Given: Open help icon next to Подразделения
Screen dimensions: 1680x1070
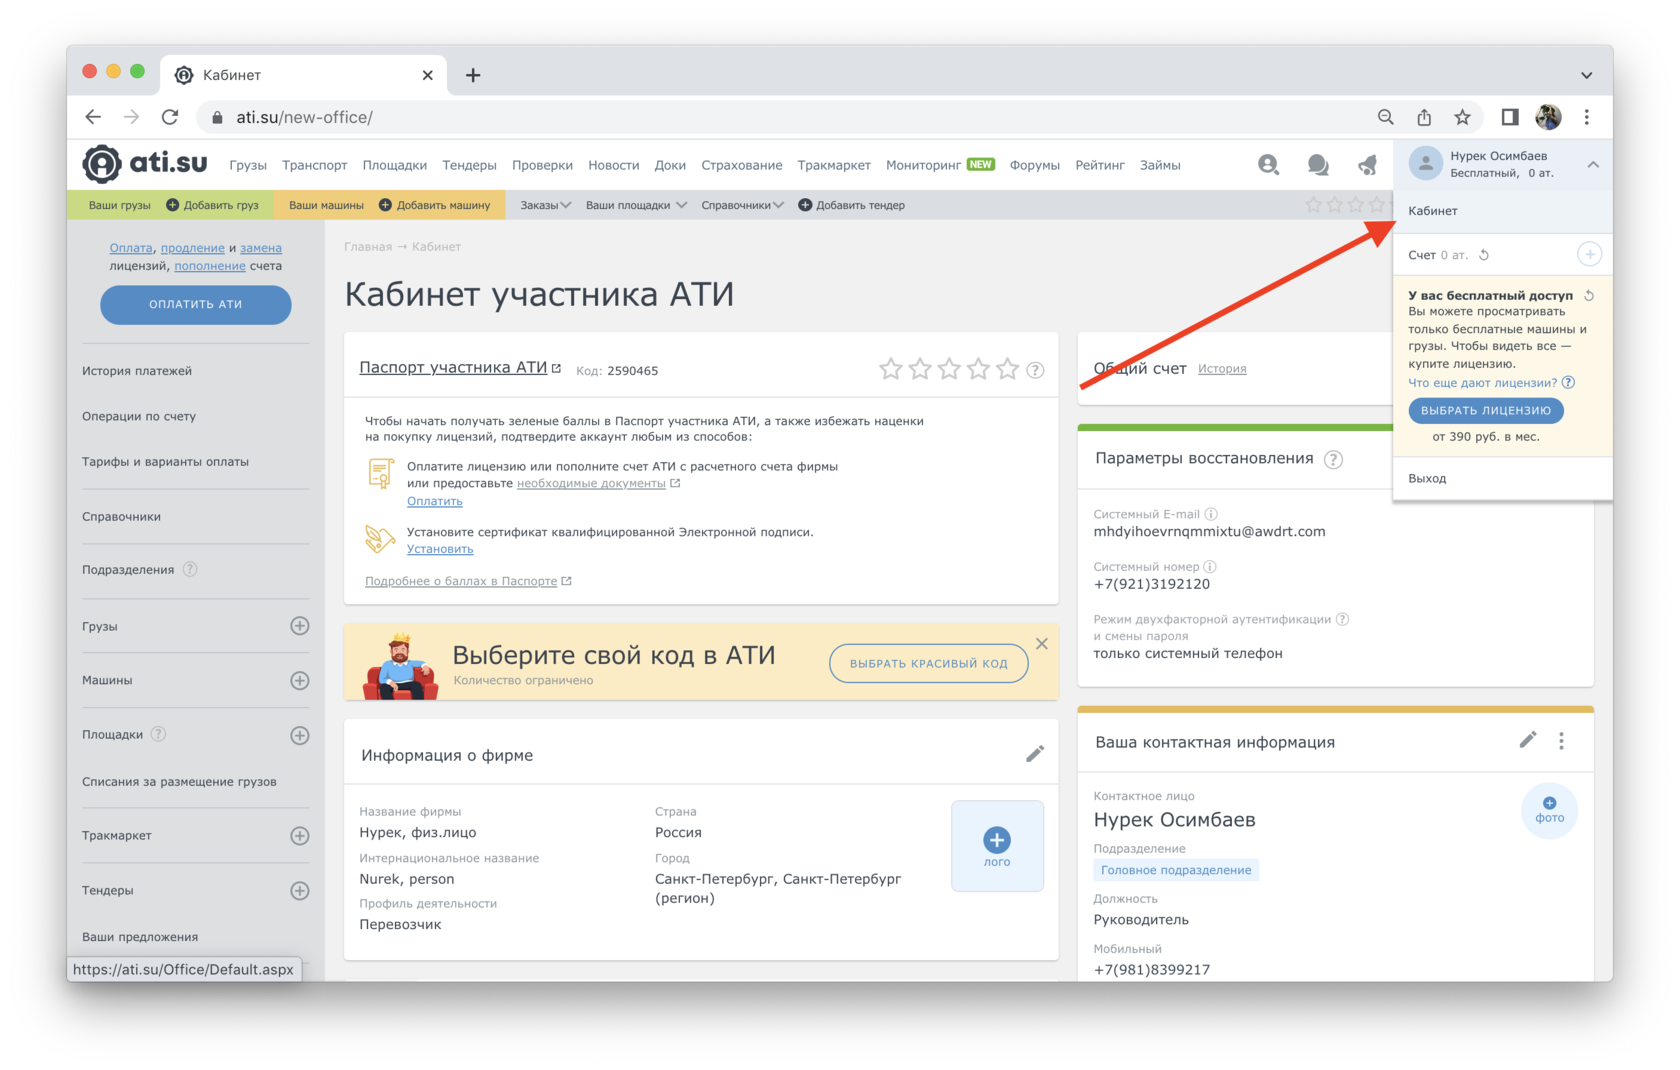Looking at the screenshot, I should 190,569.
